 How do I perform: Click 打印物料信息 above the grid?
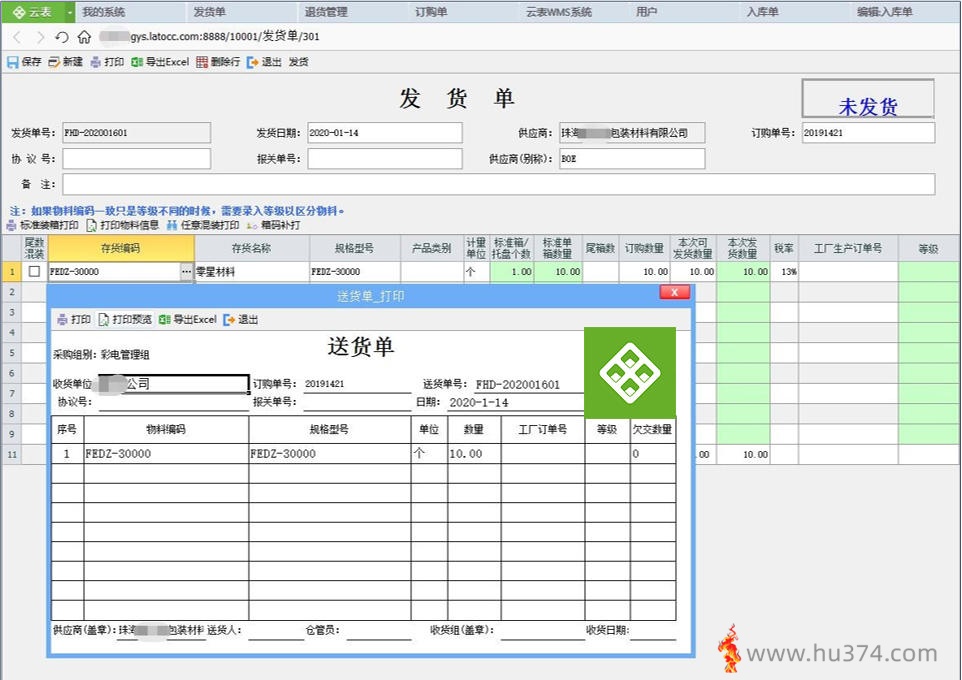(x=123, y=225)
